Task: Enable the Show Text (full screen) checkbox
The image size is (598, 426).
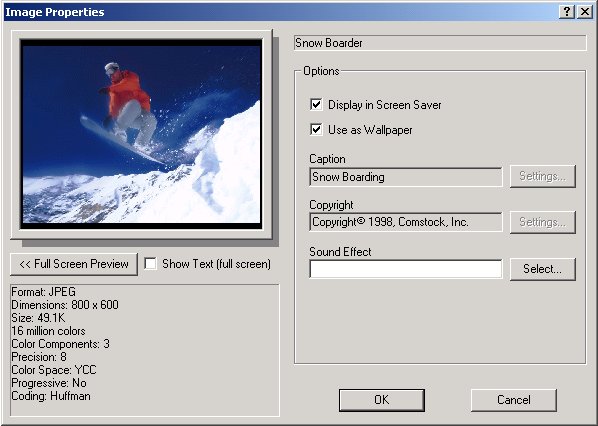Action: (150, 264)
